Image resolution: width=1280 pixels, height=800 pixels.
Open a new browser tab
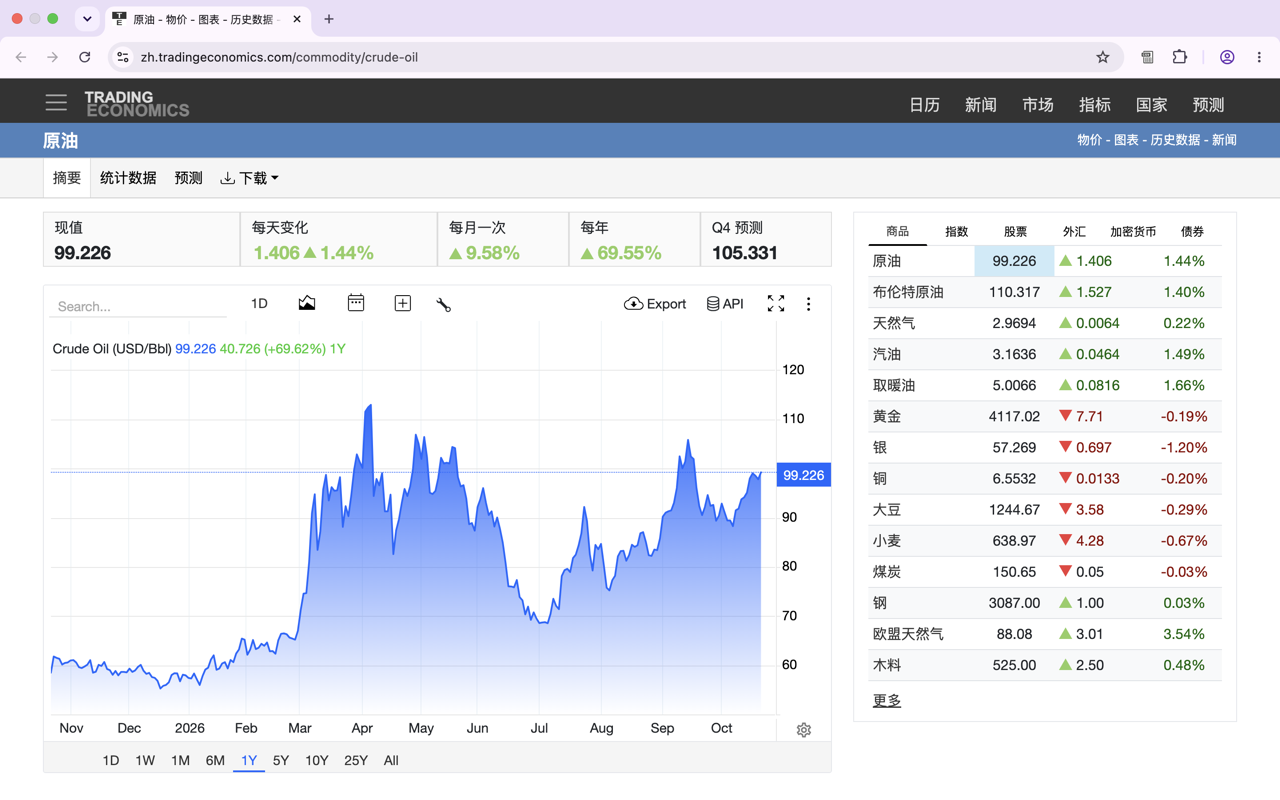click(x=329, y=19)
